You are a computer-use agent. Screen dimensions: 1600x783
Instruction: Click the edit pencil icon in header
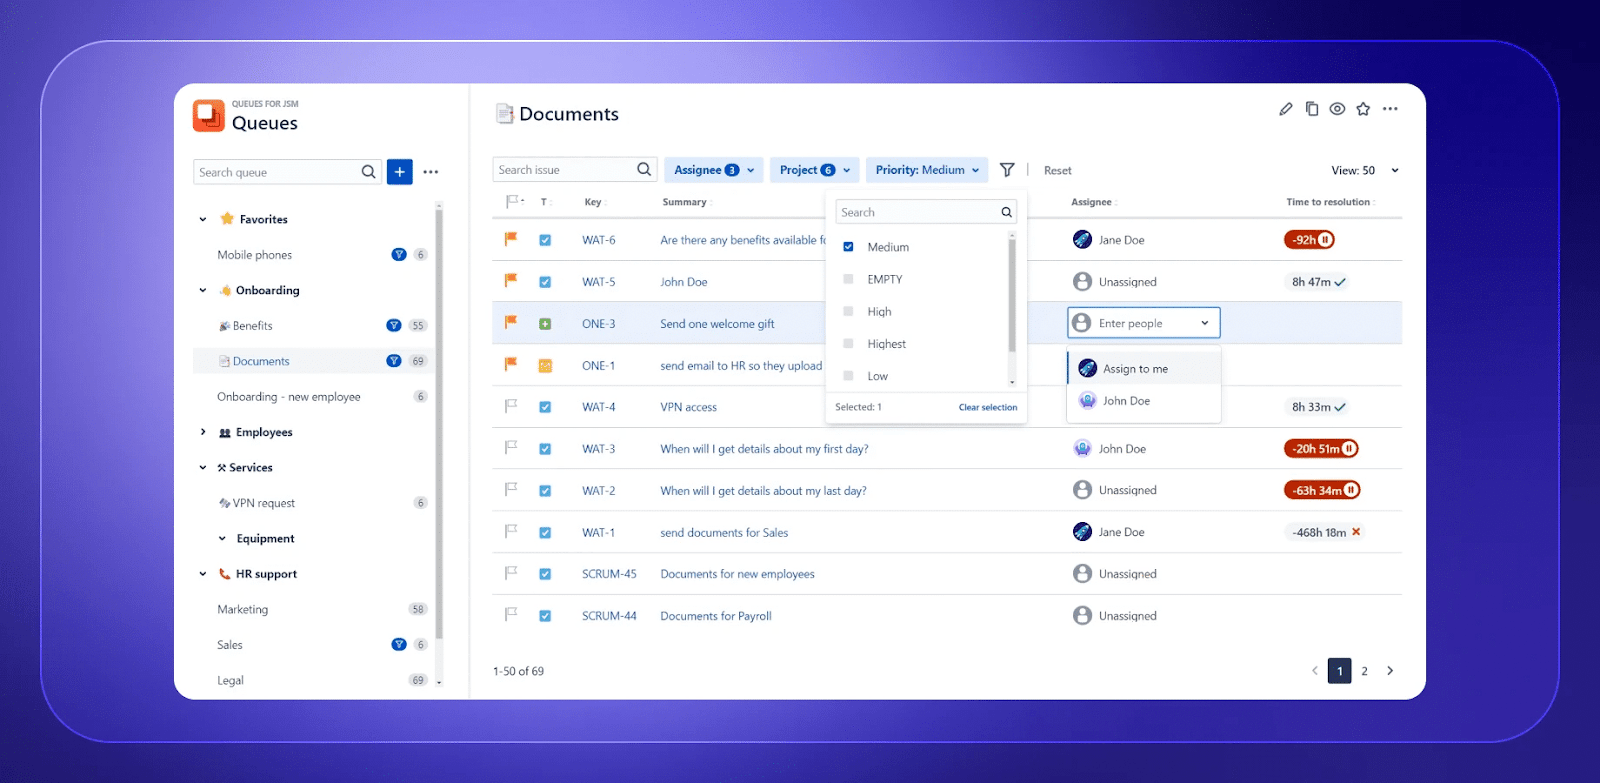[1286, 109]
